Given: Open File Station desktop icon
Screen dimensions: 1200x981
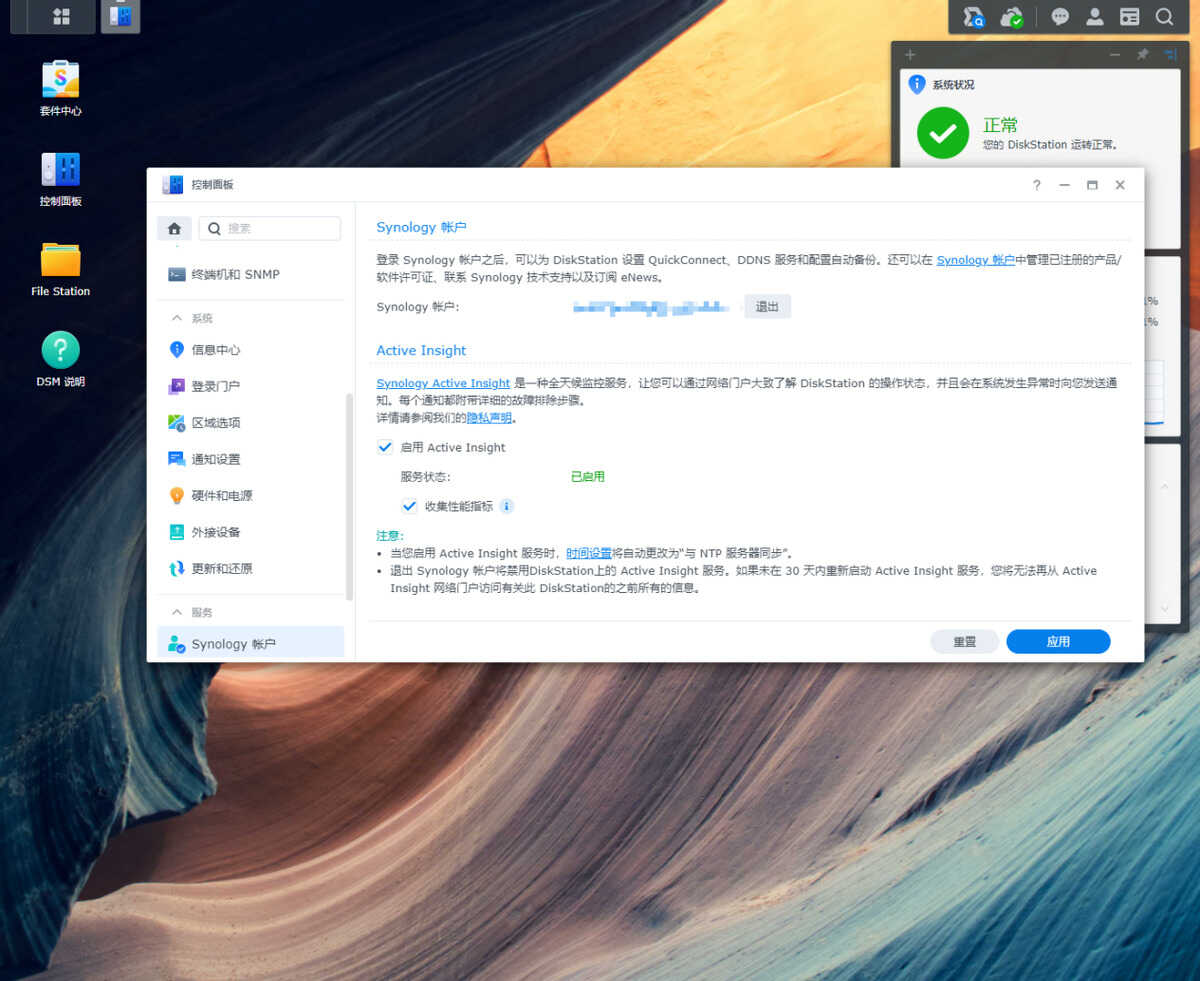Looking at the screenshot, I should pyautogui.click(x=60, y=259).
